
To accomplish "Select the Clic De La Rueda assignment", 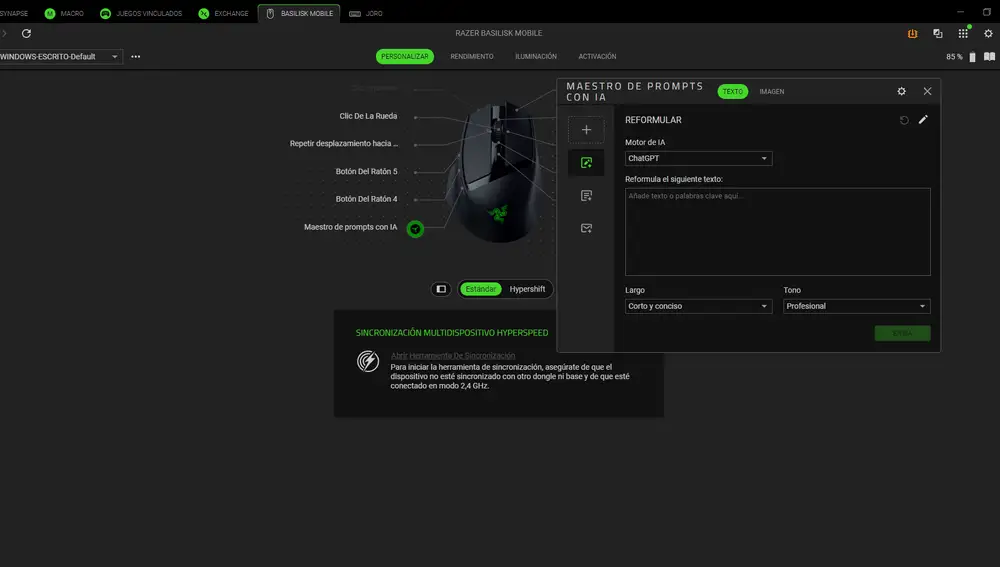I will pyautogui.click(x=368, y=116).
